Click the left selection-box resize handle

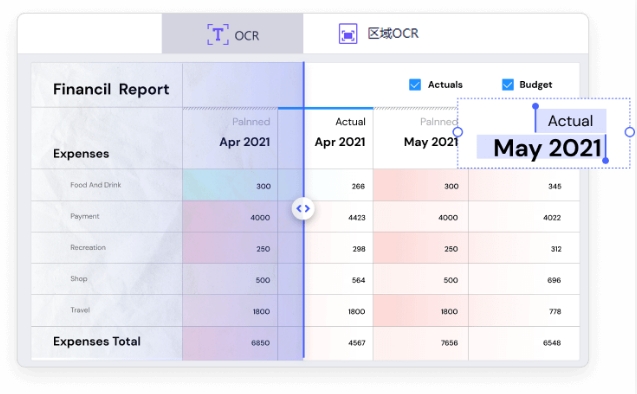(x=457, y=132)
